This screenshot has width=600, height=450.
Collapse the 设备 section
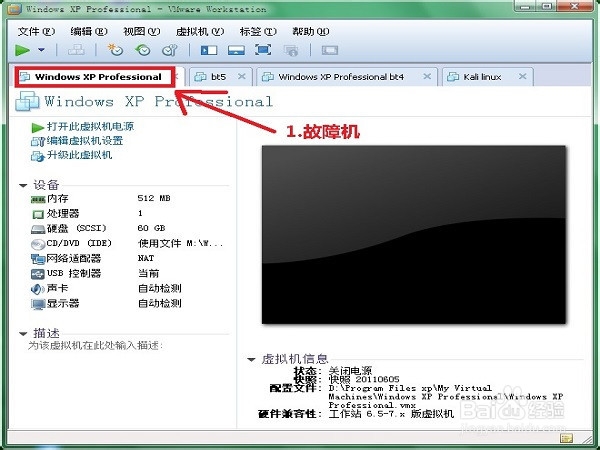click(23, 186)
